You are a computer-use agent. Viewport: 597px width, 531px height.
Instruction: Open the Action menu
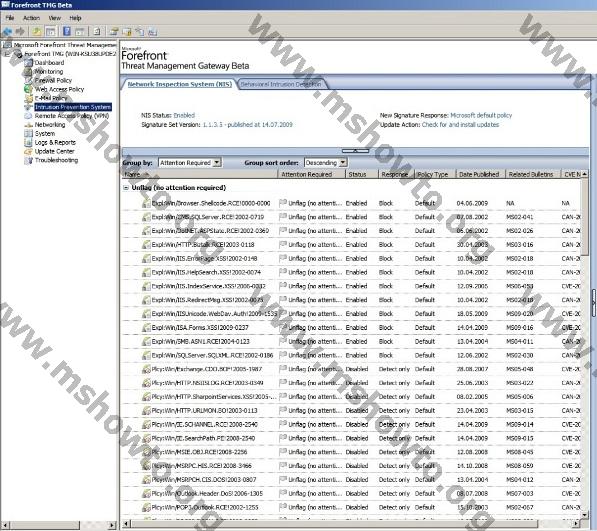click(32, 18)
